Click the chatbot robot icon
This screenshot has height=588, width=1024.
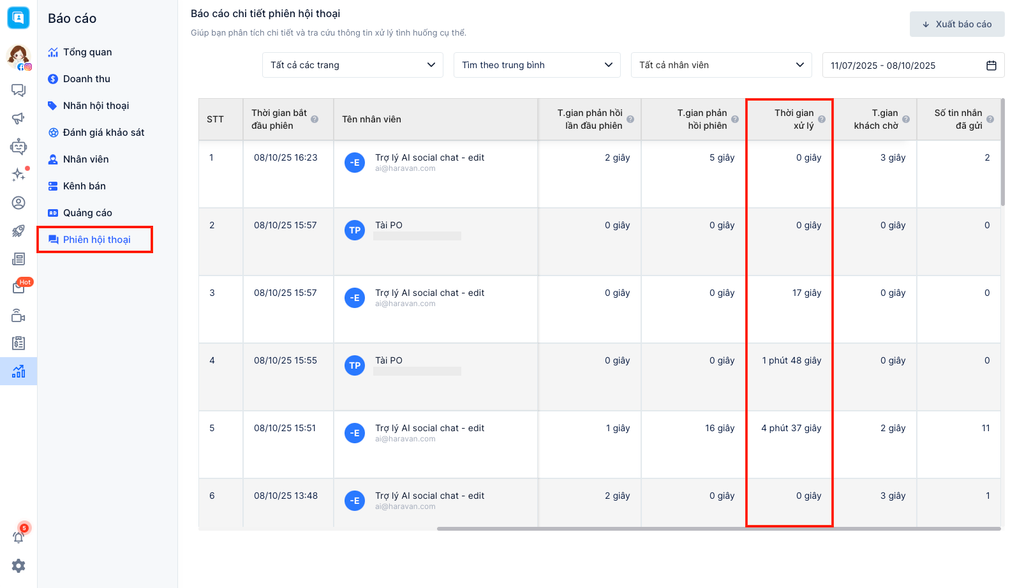pos(18,147)
